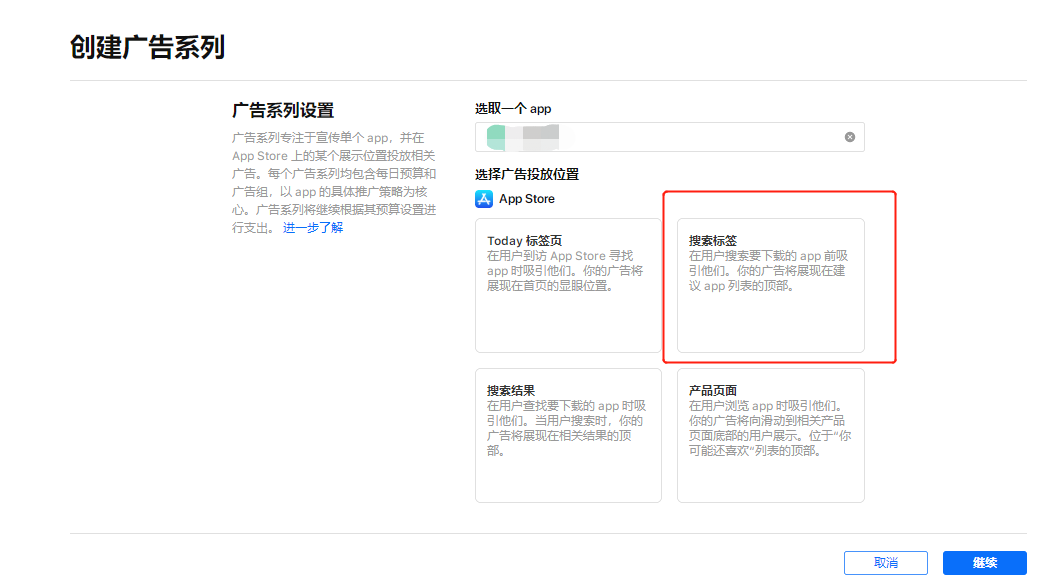
Task: Click the Today 标签页 card description text
Action: pyautogui.click(x=565, y=271)
